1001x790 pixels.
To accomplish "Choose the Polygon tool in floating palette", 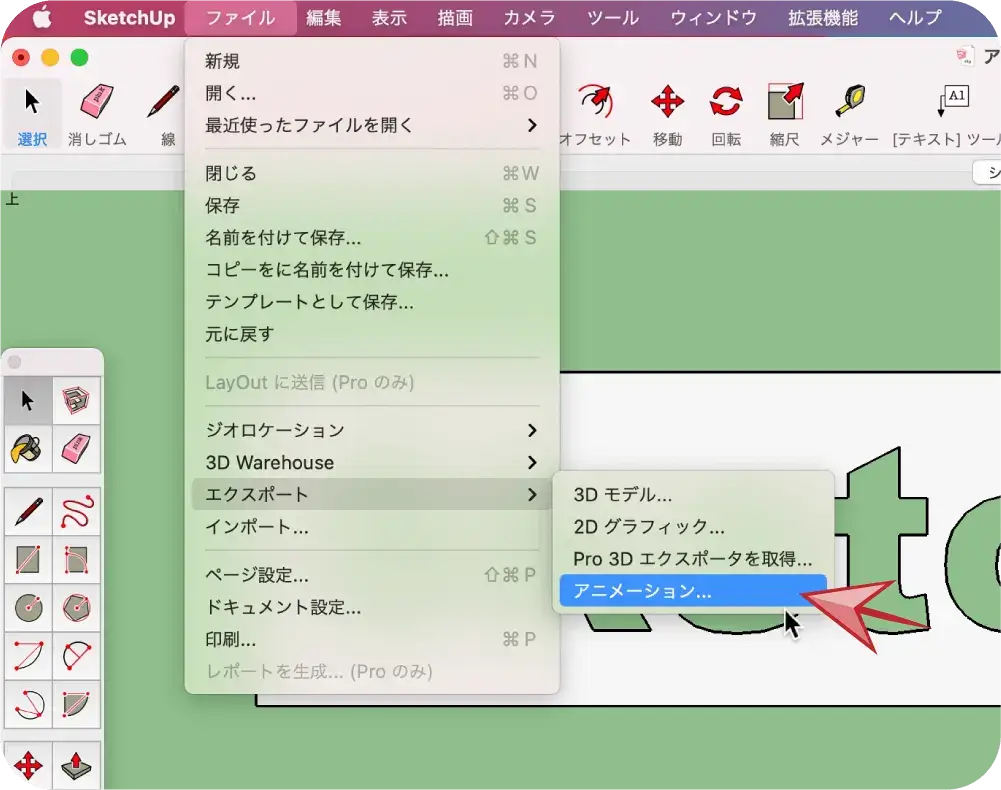I will click(x=77, y=607).
